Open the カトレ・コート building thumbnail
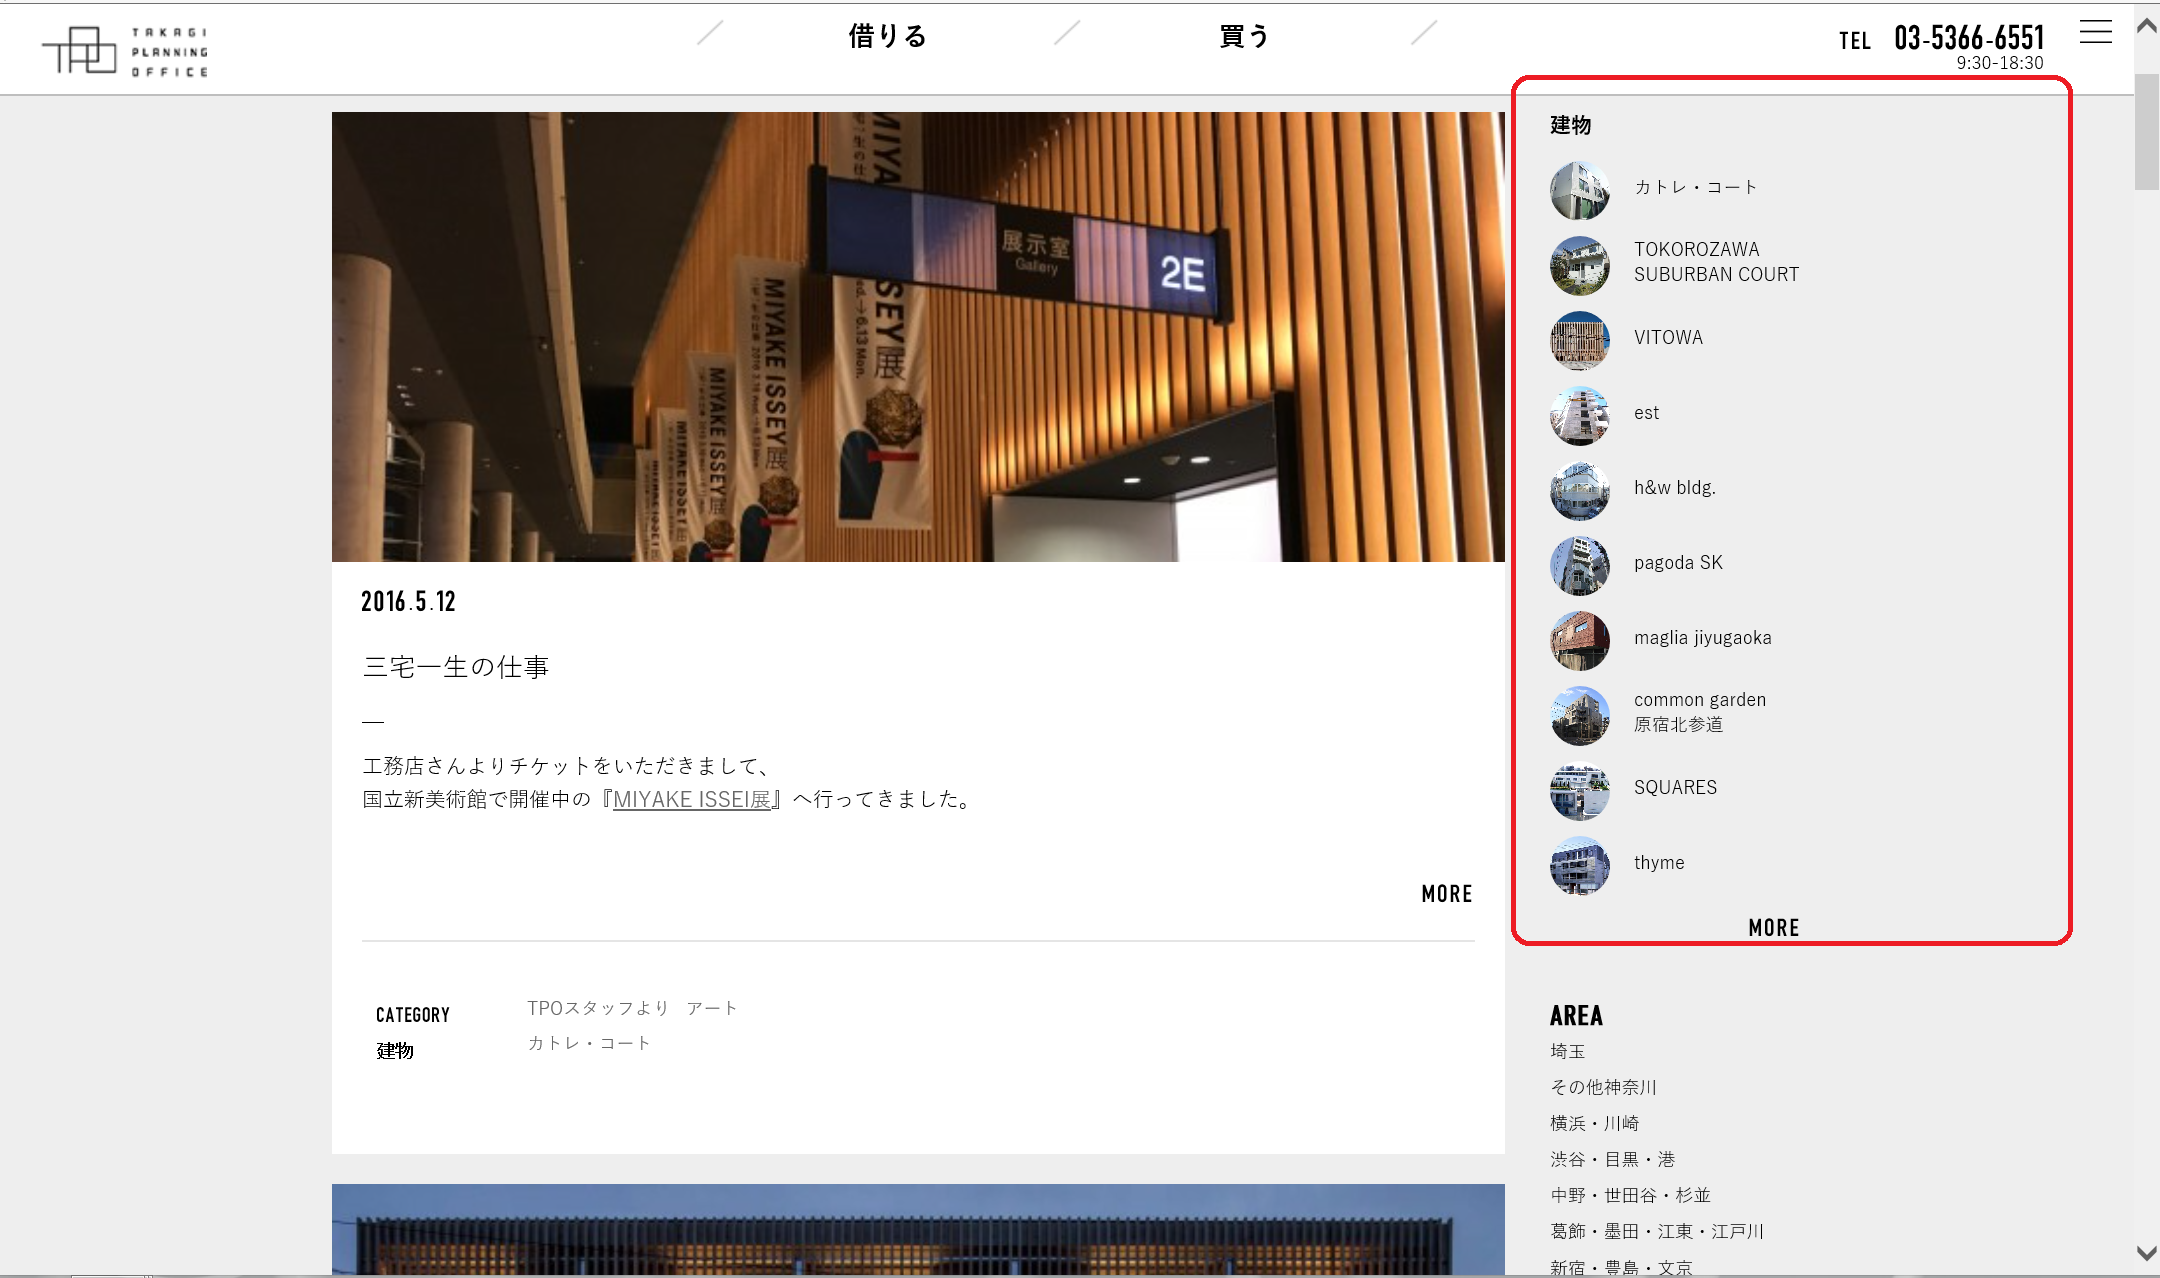Screen dimensions: 2160x1278 coord(1580,190)
